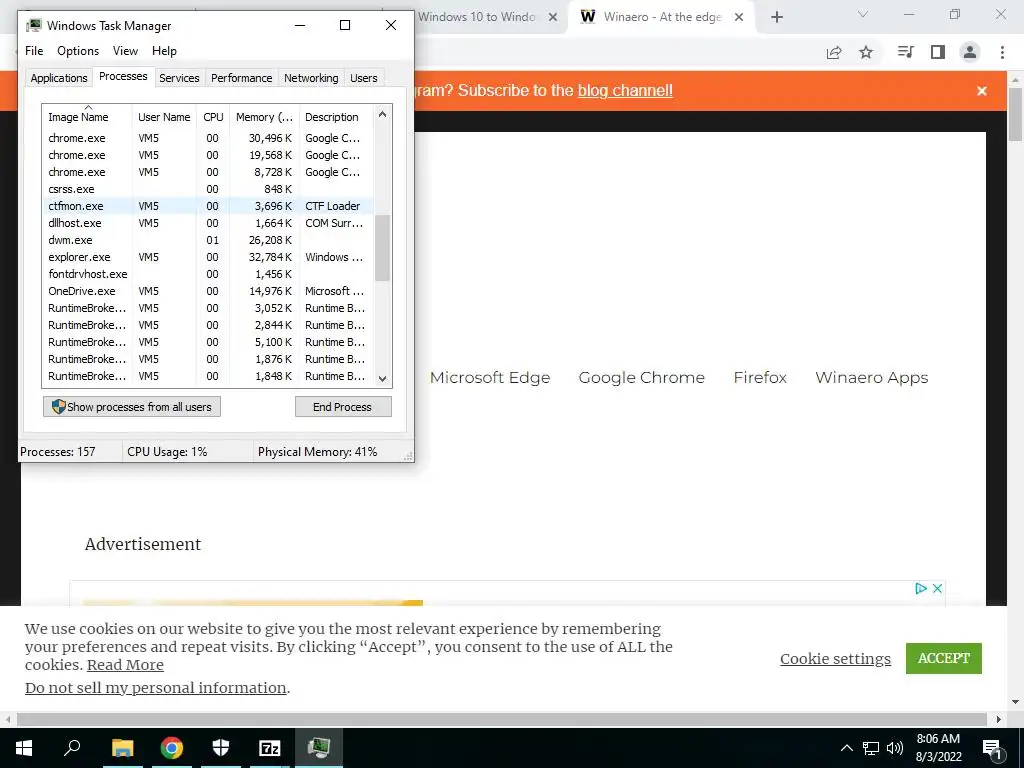The width and height of the screenshot is (1024, 768).
Task: Open Microsoft Edge category on Winaero
Action: pyautogui.click(x=490, y=377)
